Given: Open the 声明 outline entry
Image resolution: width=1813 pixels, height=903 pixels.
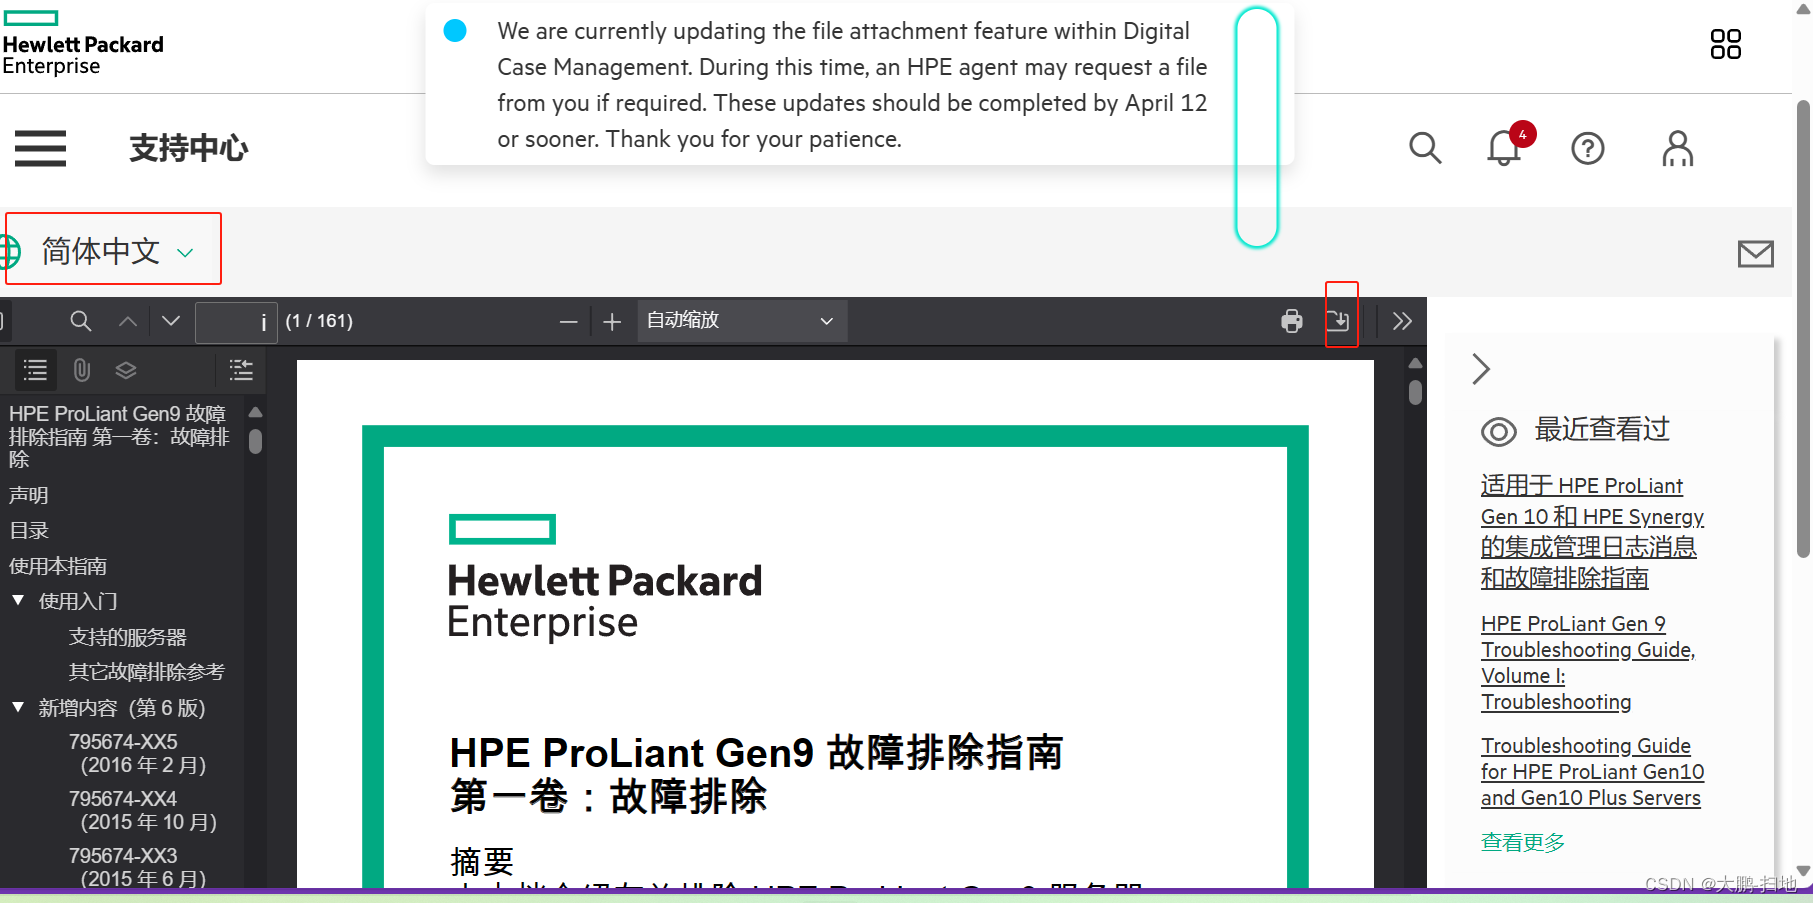Looking at the screenshot, I should (28, 495).
